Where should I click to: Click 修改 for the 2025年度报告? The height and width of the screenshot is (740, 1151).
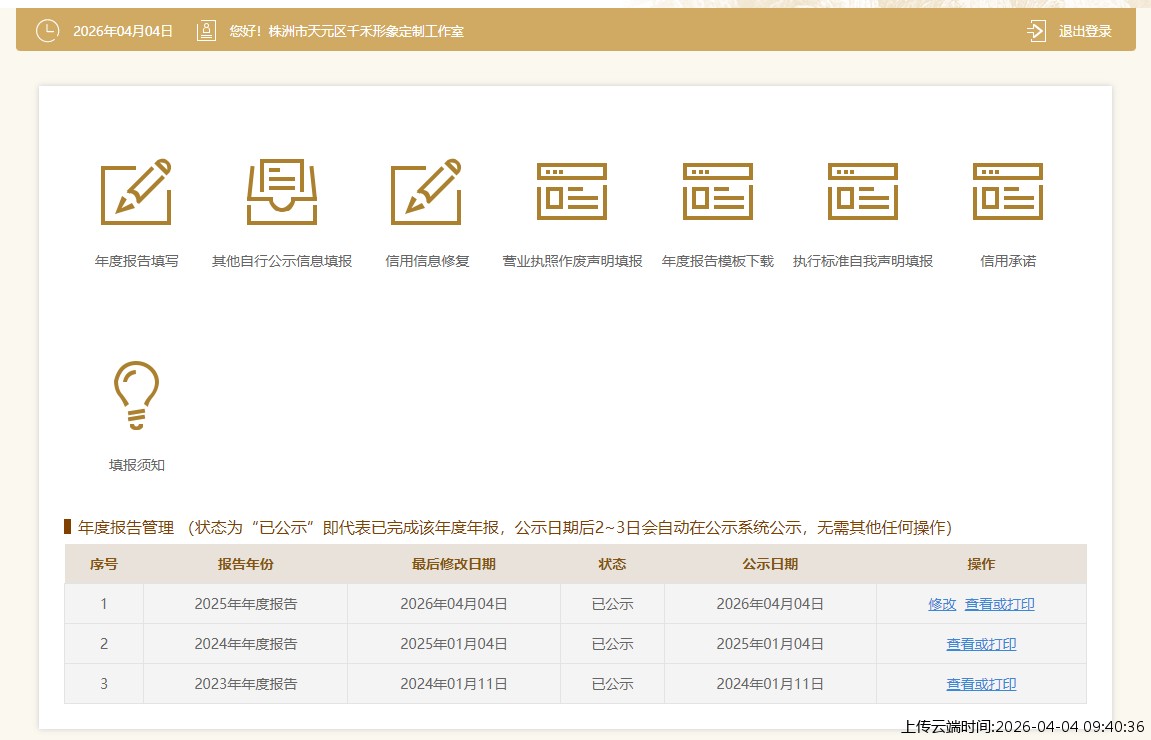942,604
